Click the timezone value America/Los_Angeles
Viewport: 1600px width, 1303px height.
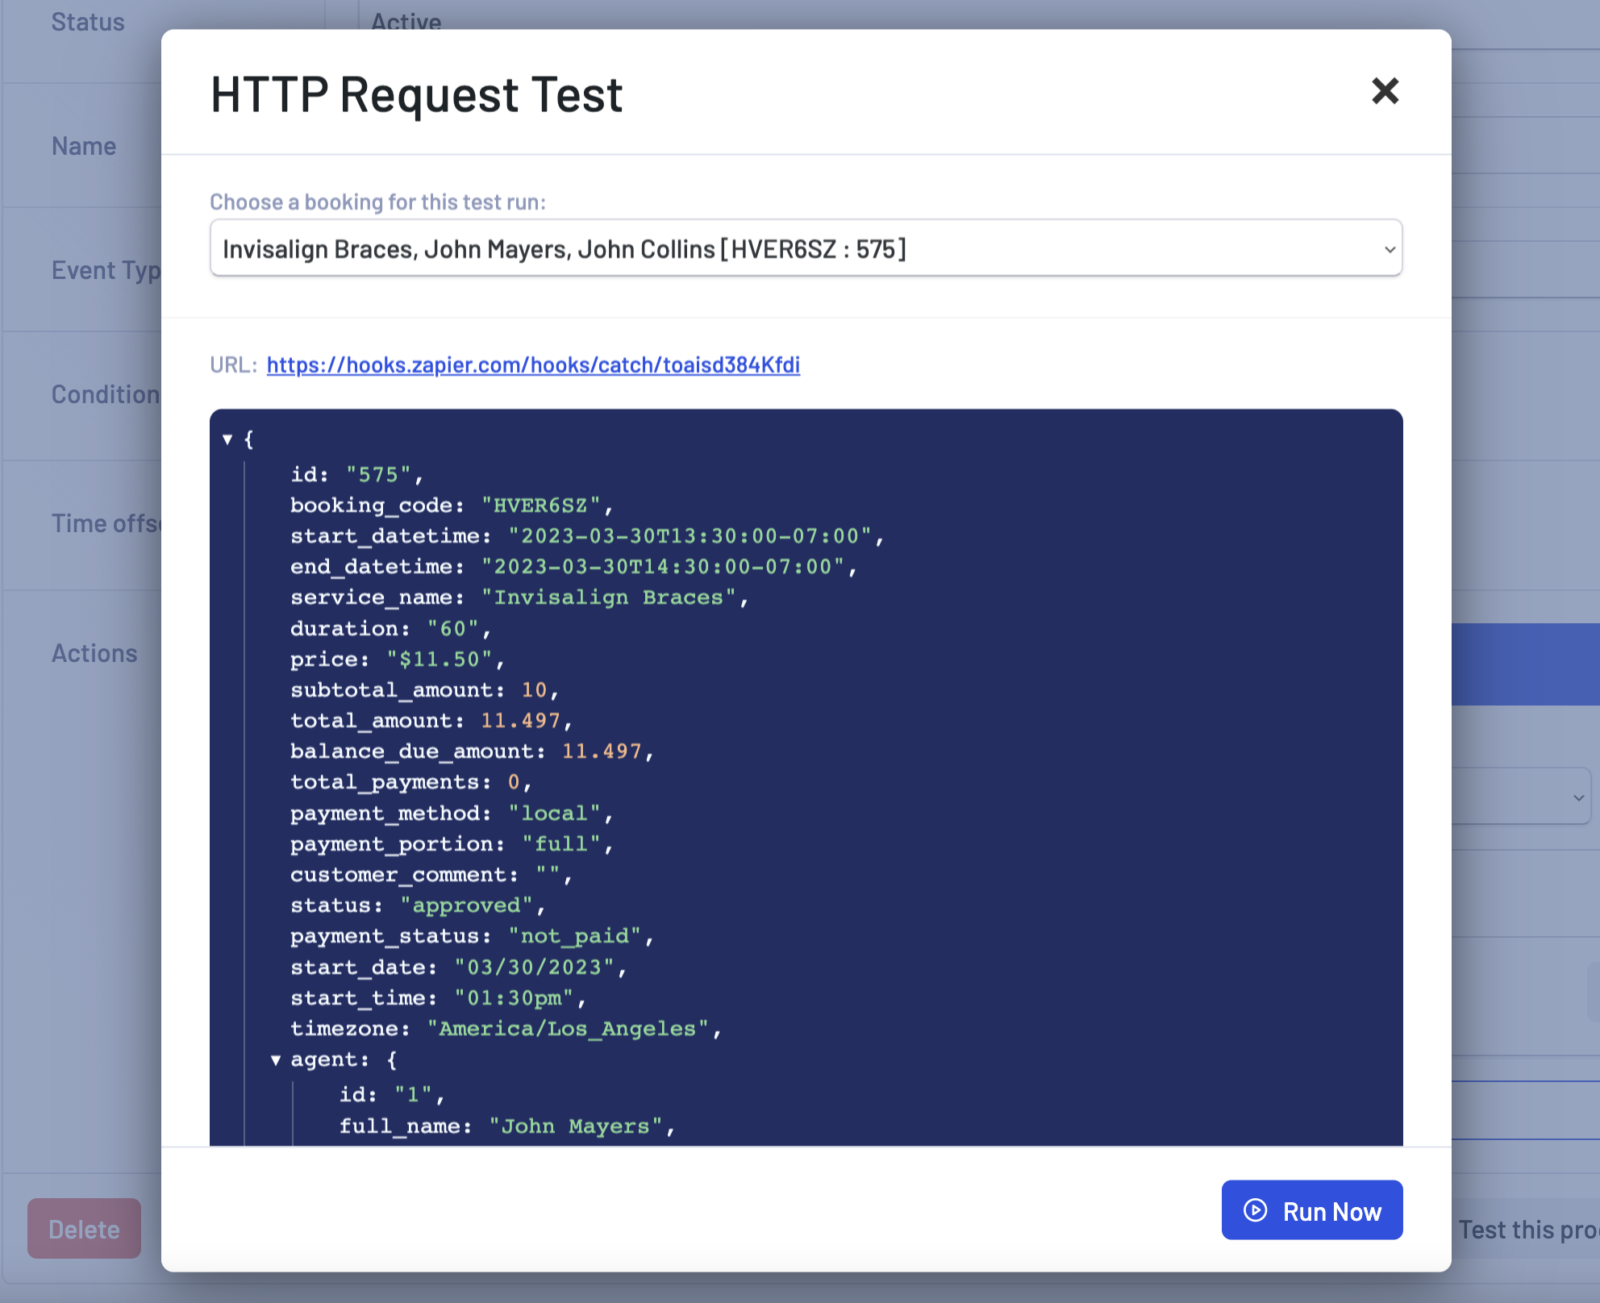(570, 1028)
